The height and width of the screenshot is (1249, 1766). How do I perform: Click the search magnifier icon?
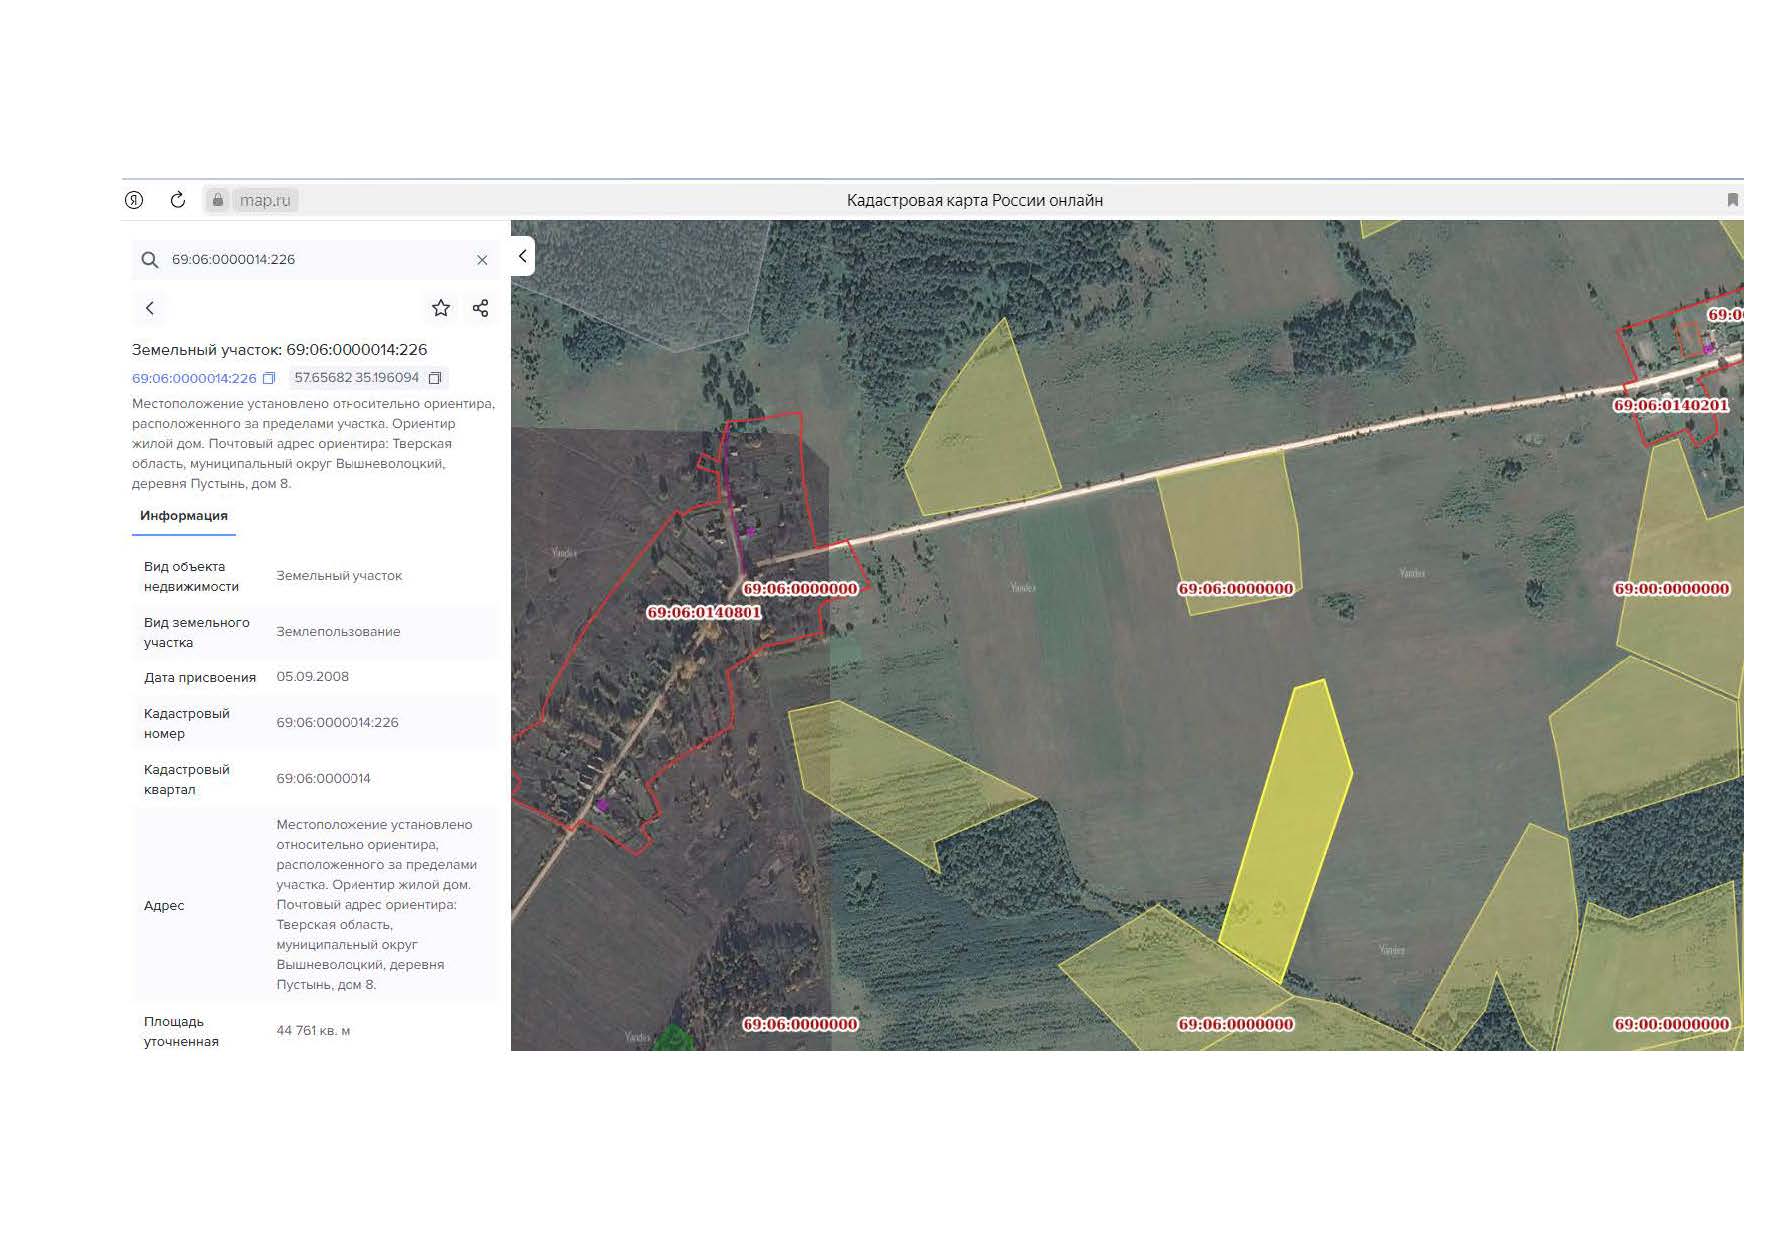[150, 260]
